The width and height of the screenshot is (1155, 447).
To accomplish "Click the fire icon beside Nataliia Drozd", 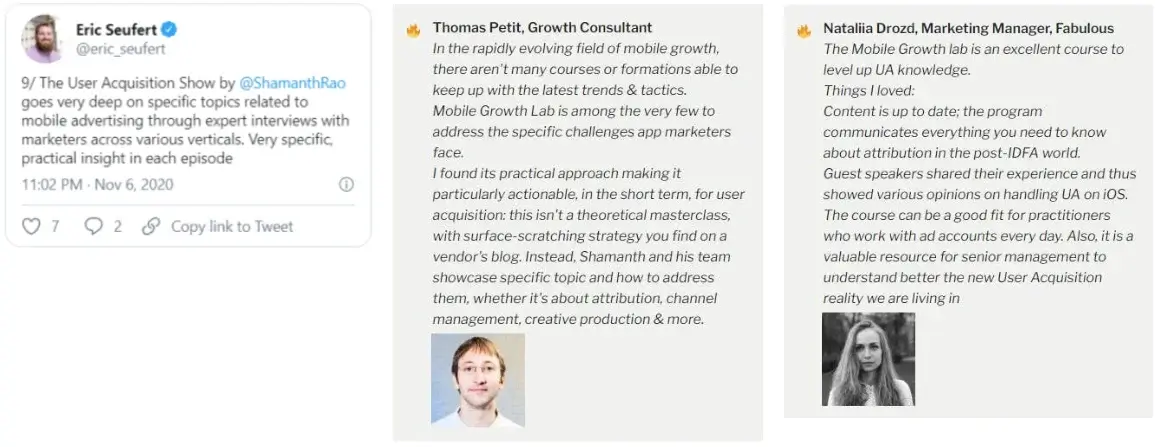I will tap(803, 30).
